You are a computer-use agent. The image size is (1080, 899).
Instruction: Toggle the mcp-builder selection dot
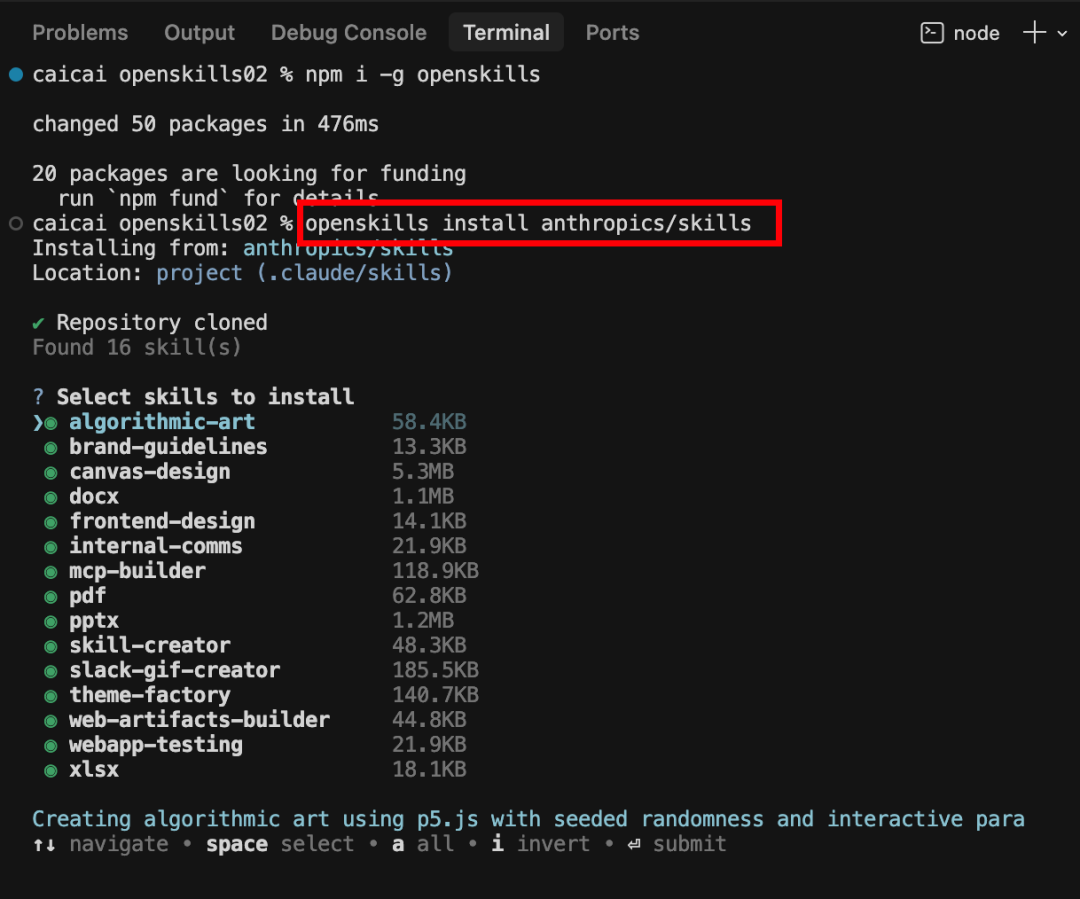coord(51,572)
